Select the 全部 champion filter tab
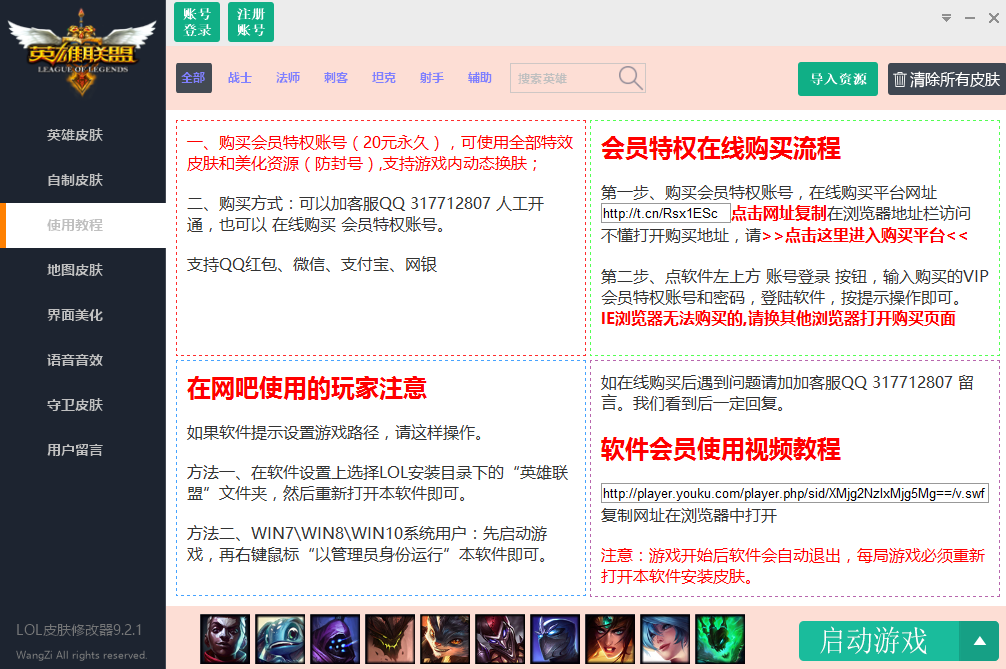This screenshot has width=1006, height=669. [194, 78]
